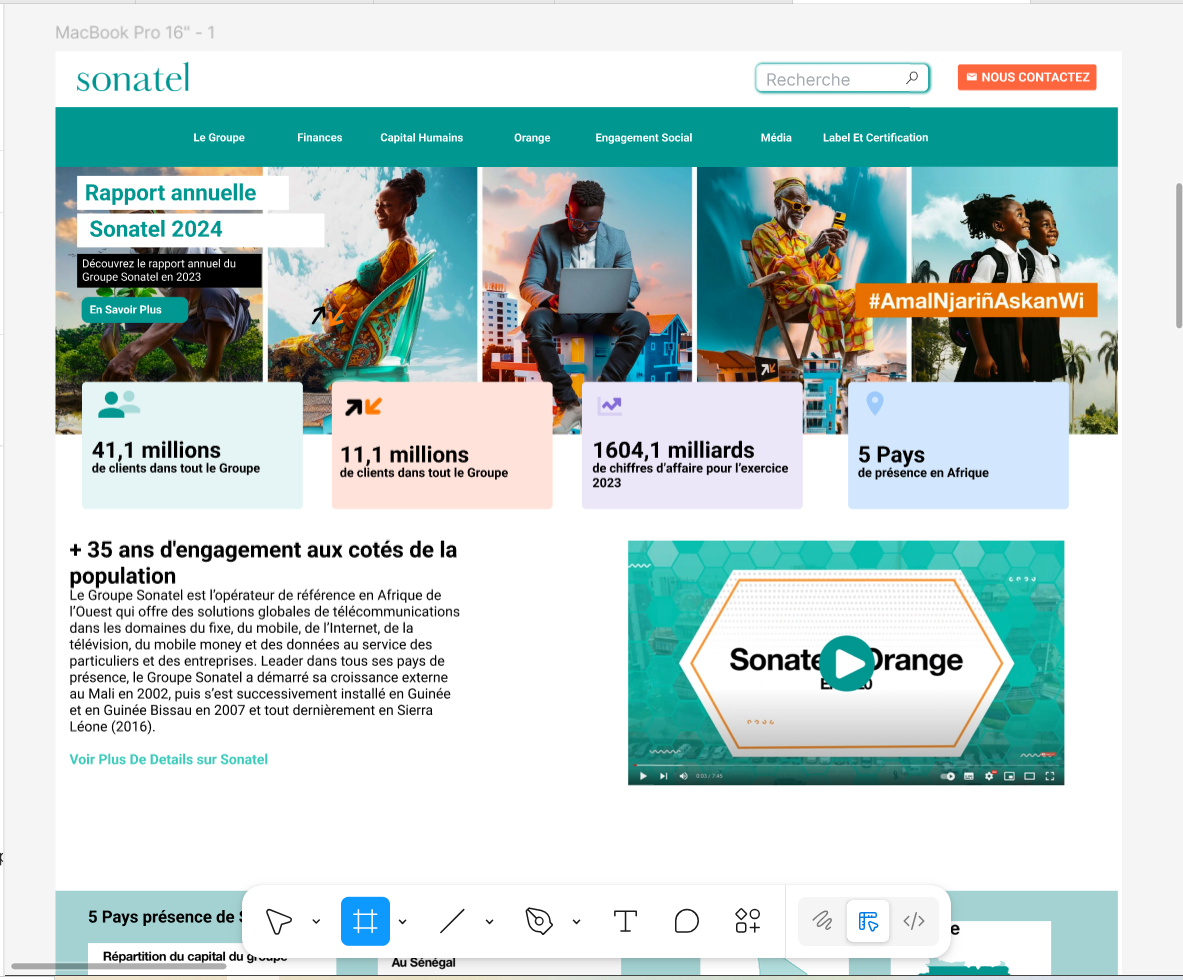Select the Finances menu item

(x=319, y=137)
